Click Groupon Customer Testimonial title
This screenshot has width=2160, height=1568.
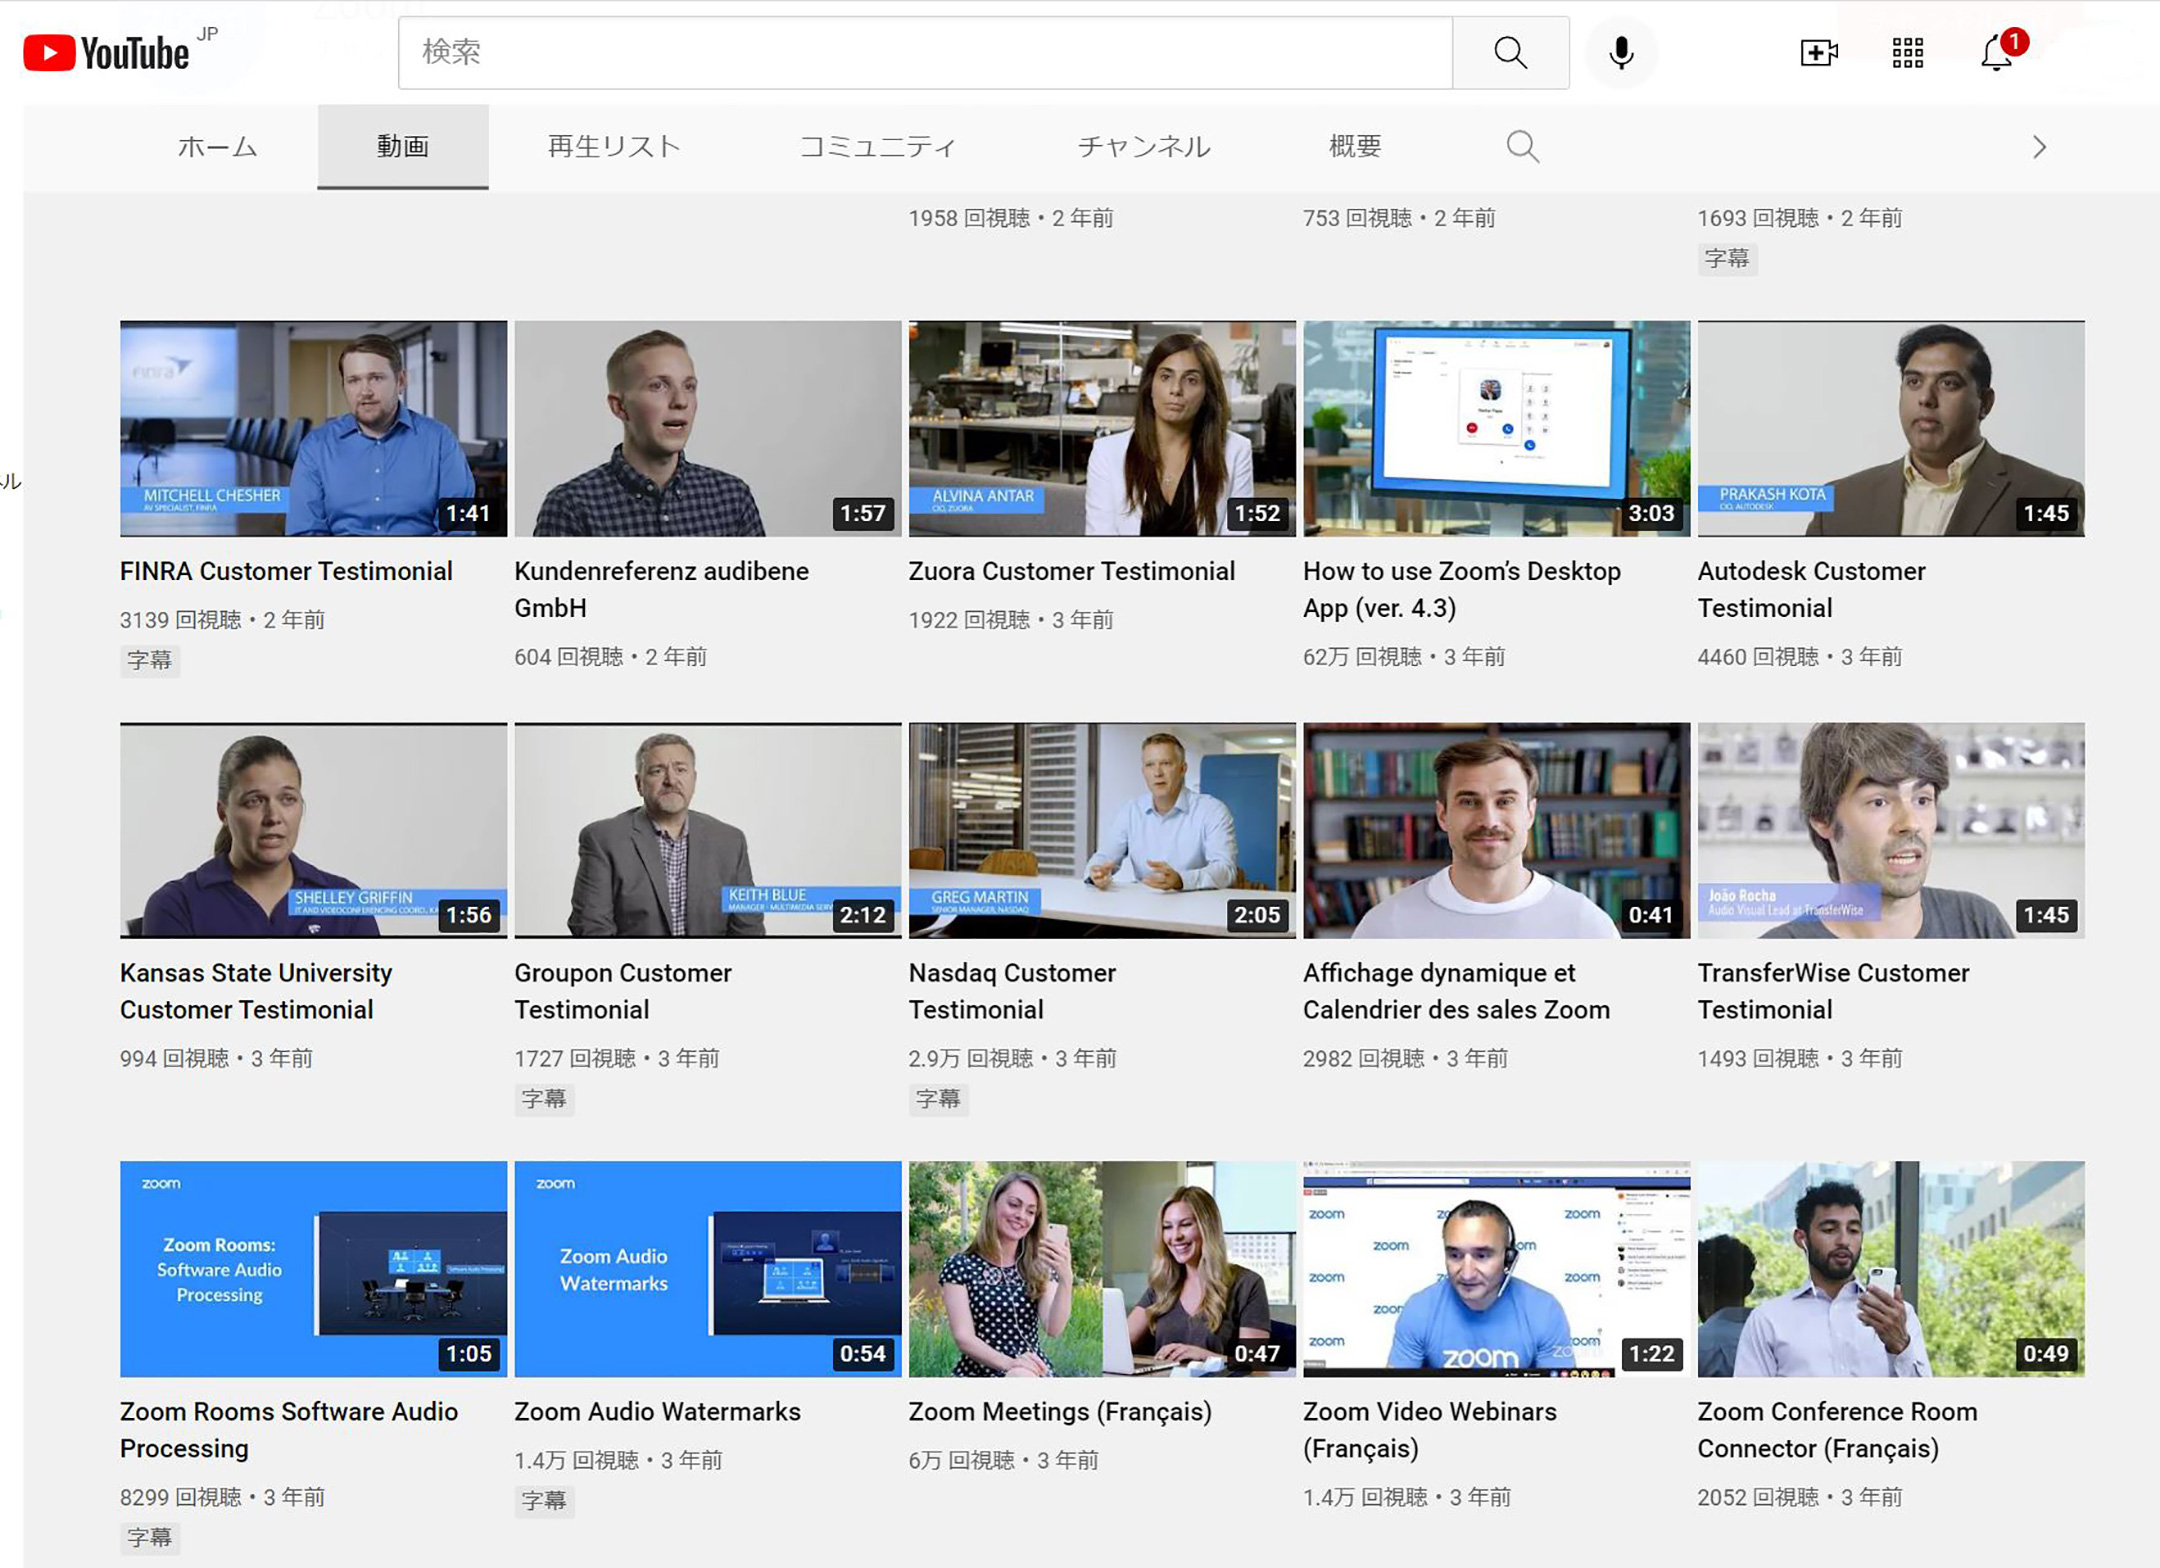623,991
